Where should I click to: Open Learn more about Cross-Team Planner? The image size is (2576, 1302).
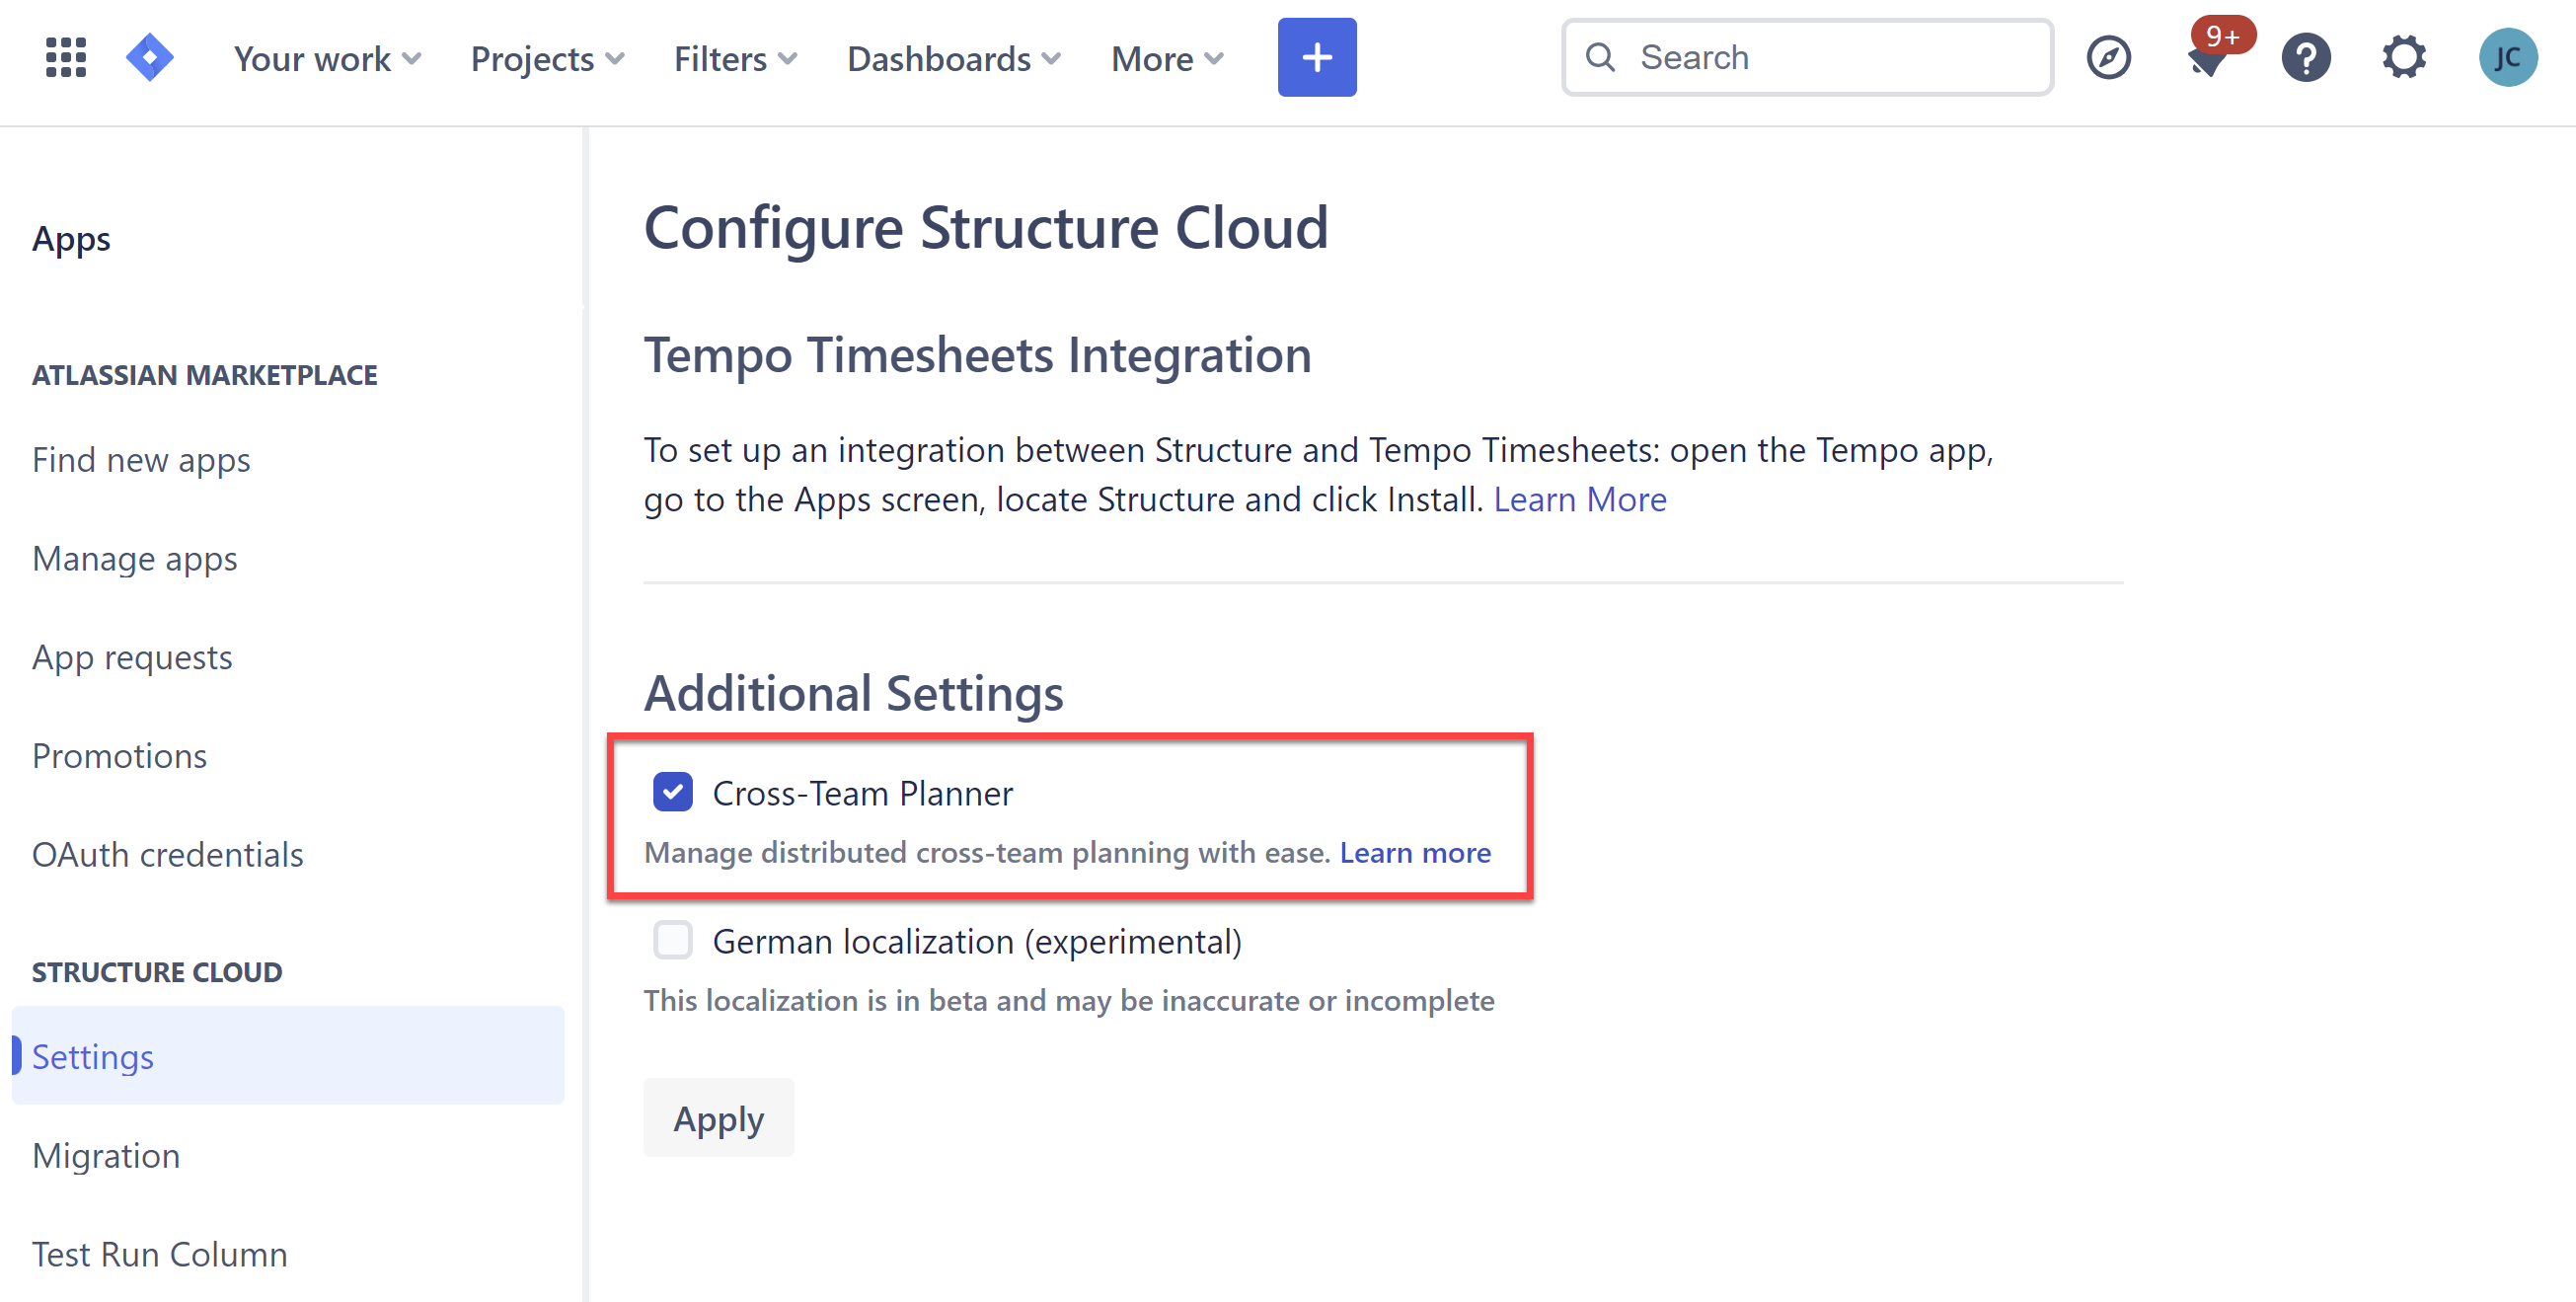1415,852
